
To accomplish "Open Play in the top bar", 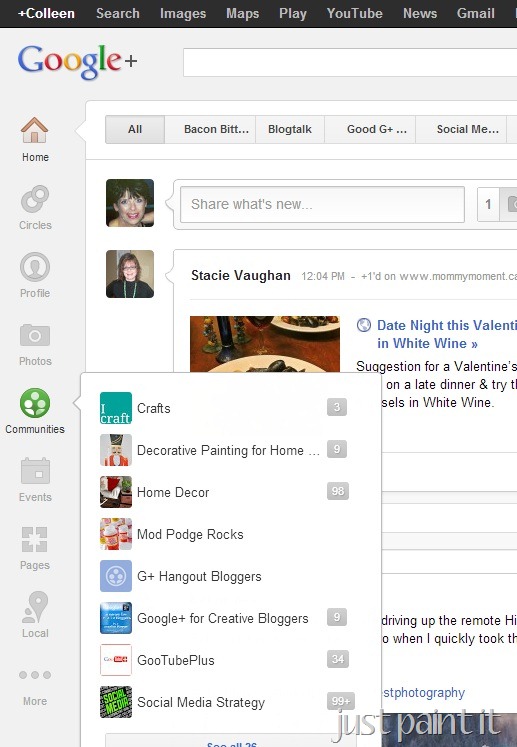I will click(293, 13).
